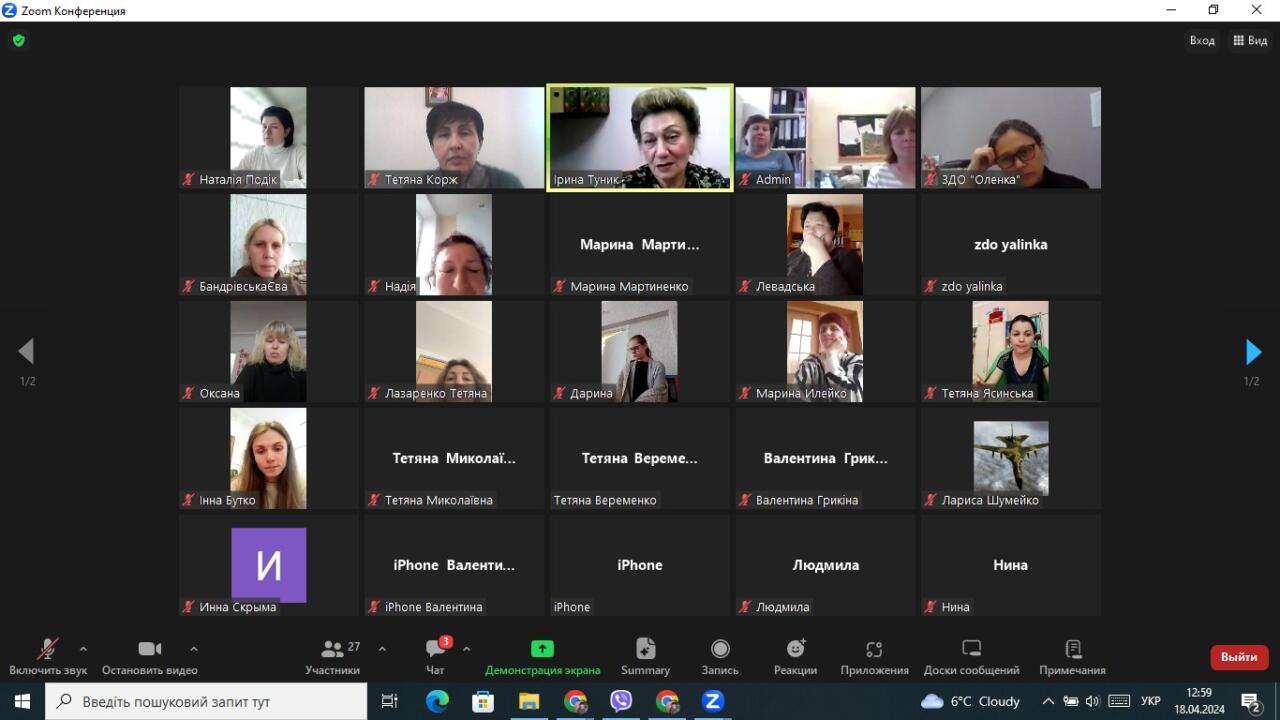The width and height of the screenshot is (1280, 720).
Task: Select Тетяна Ясинська video tile
Action: point(1011,351)
